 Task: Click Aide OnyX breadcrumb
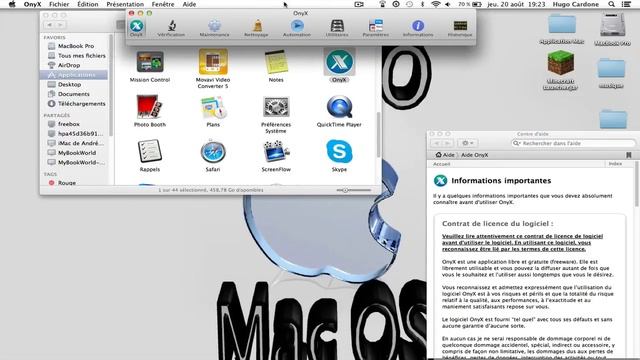click(x=474, y=155)
